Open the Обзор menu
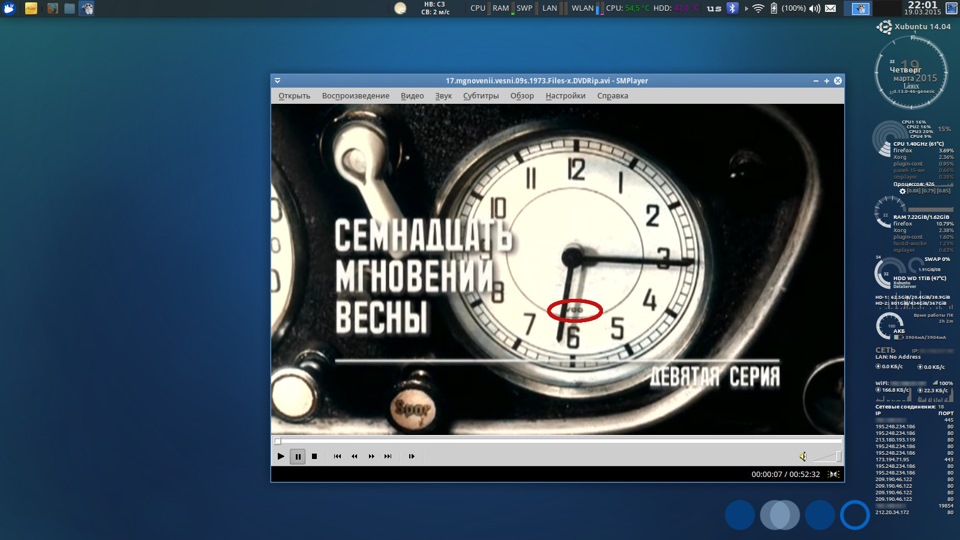The height and width of the screenshot is (540, 960). pos(522,96)
